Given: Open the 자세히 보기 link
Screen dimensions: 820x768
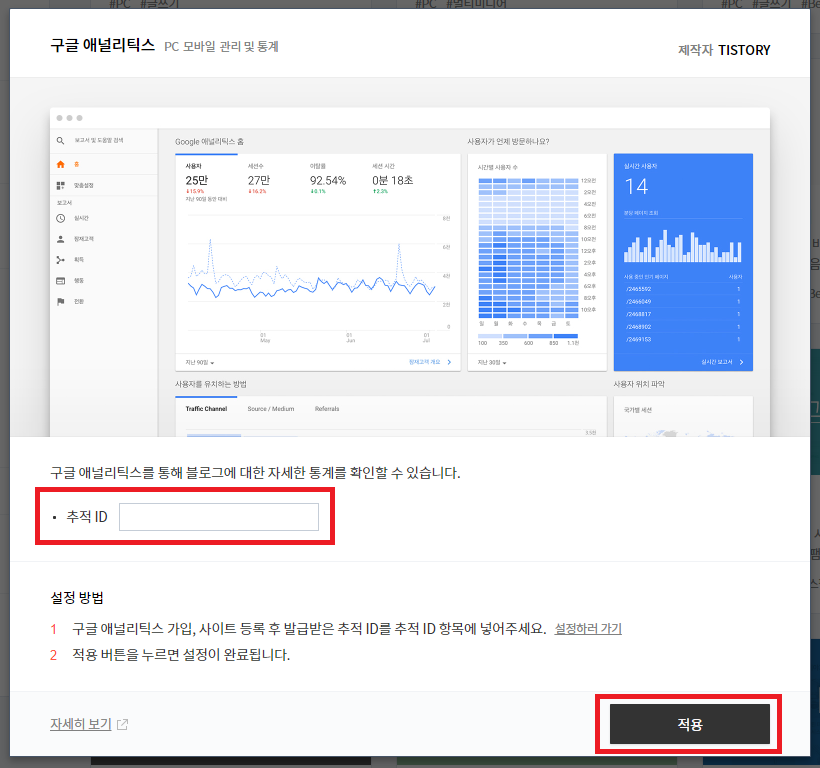Looking at the screenshot, I should click(x=81, y=724).
